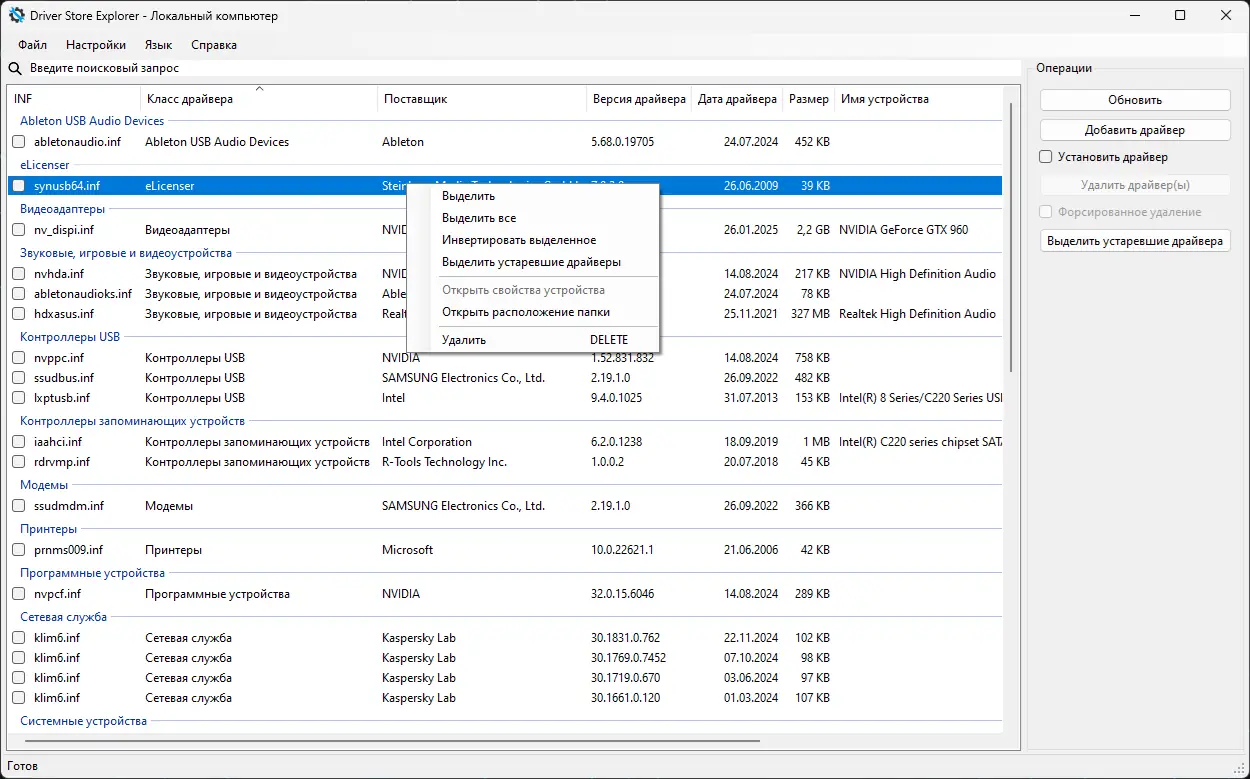Sort by the Размер column header
1250x779 pixels.
pos(808,99)
